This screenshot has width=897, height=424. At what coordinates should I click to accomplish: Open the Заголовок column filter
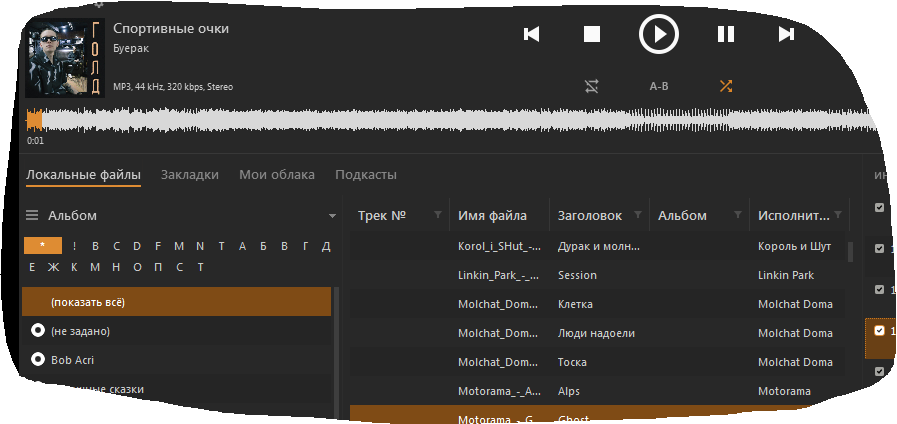point(637,216)
